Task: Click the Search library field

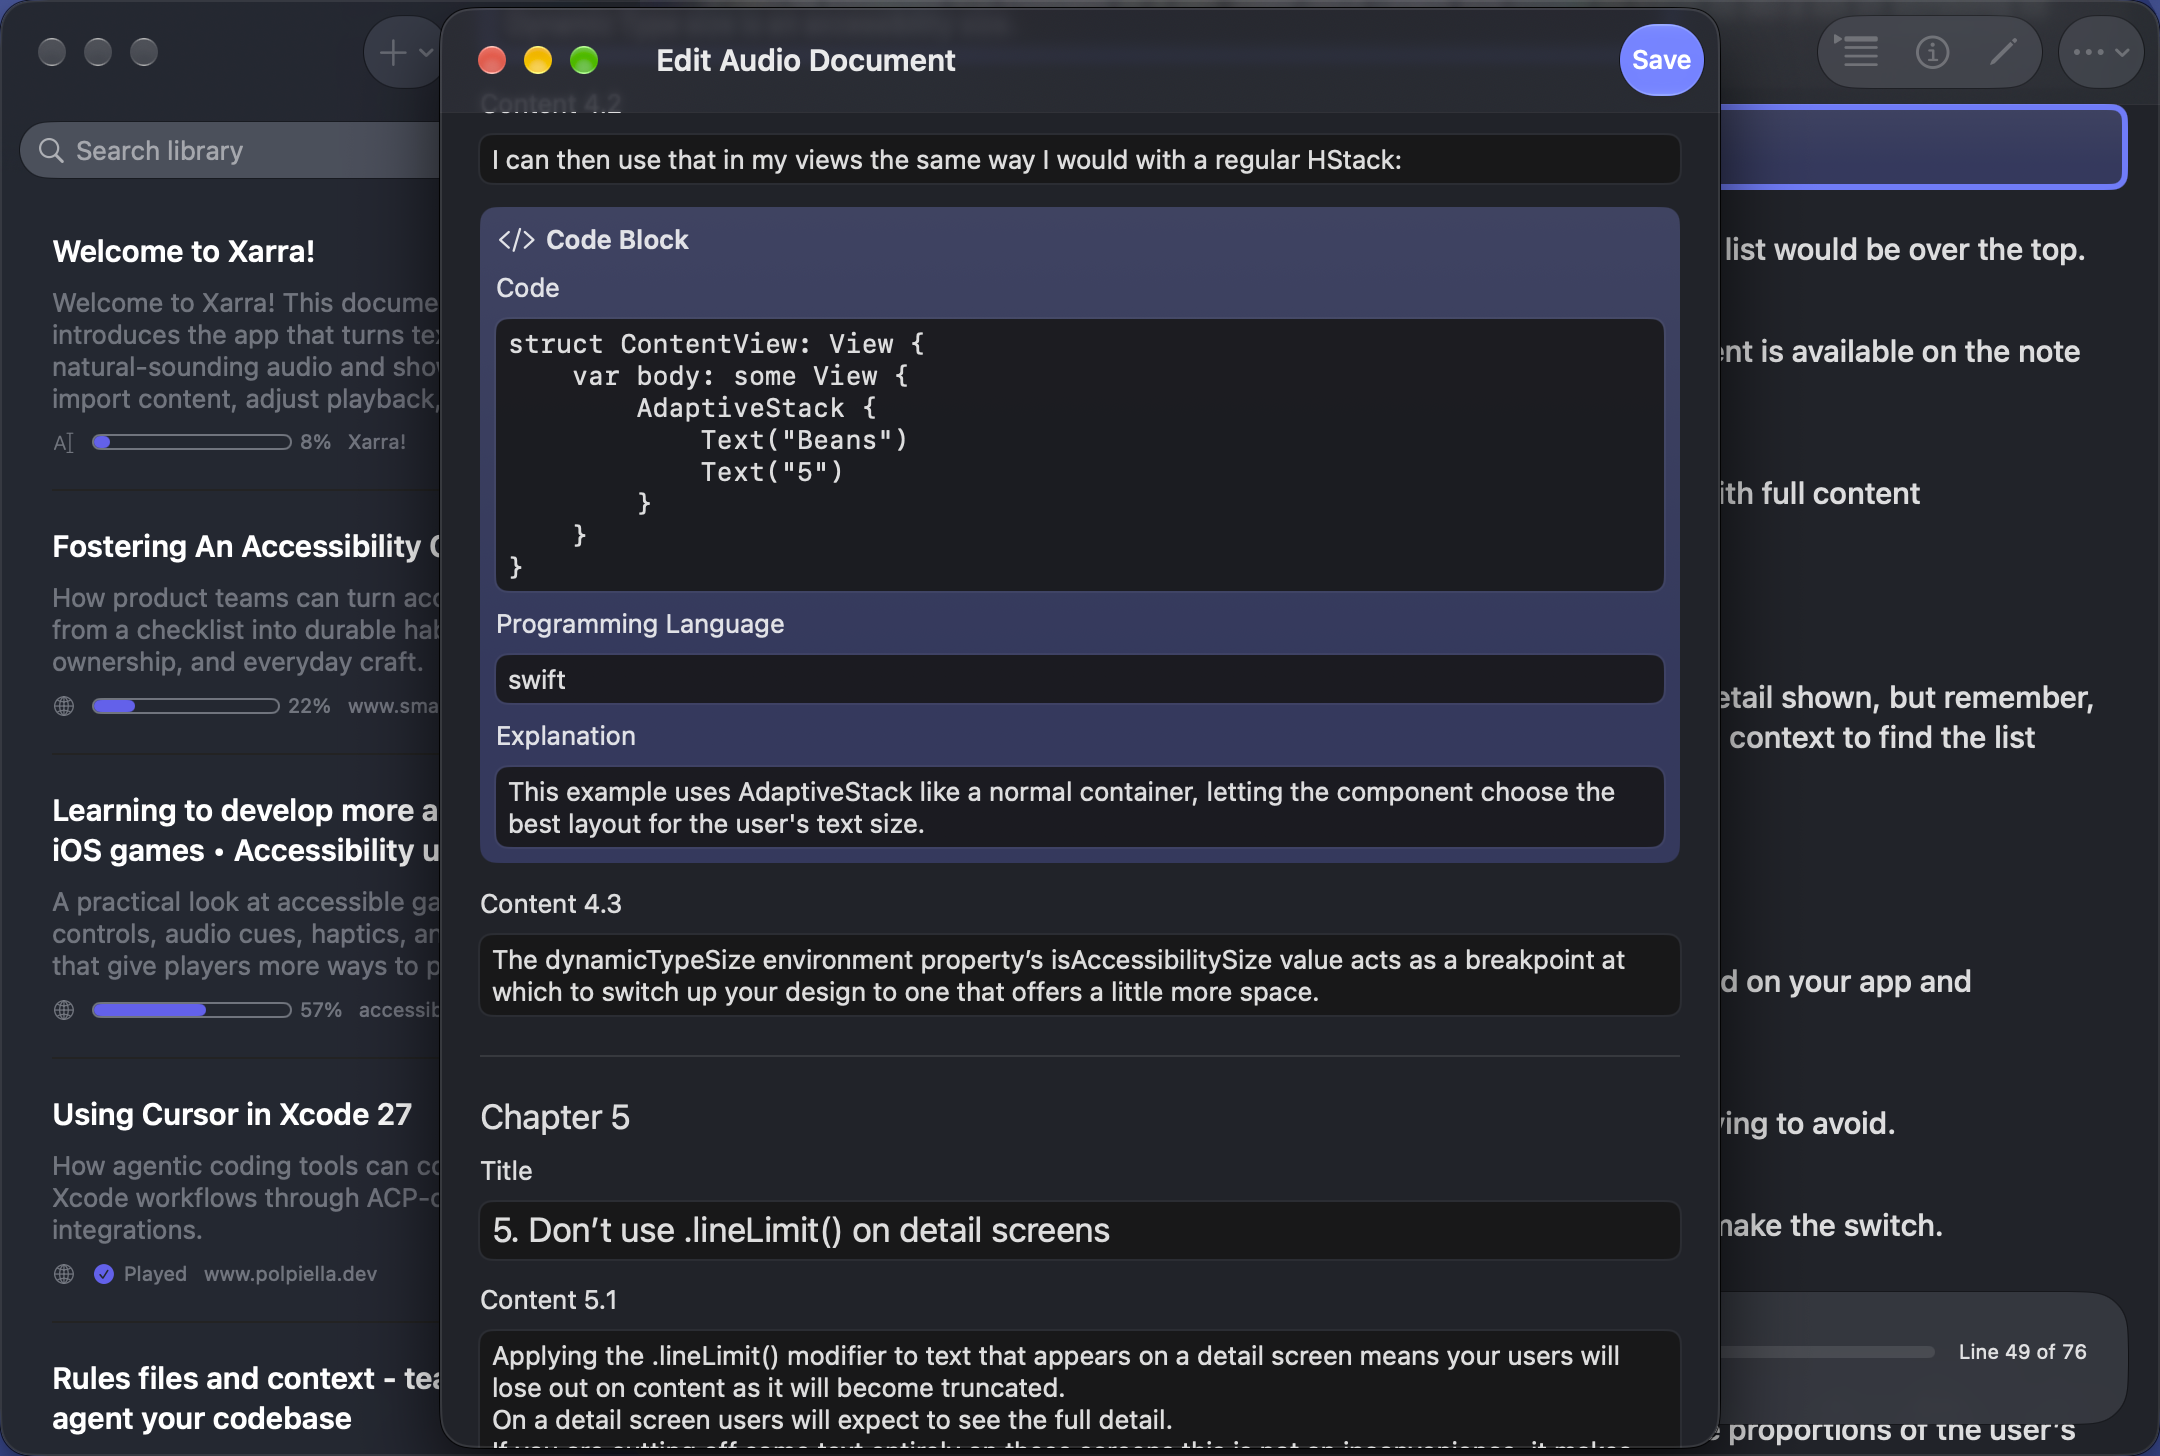Action: click(232, 151)
